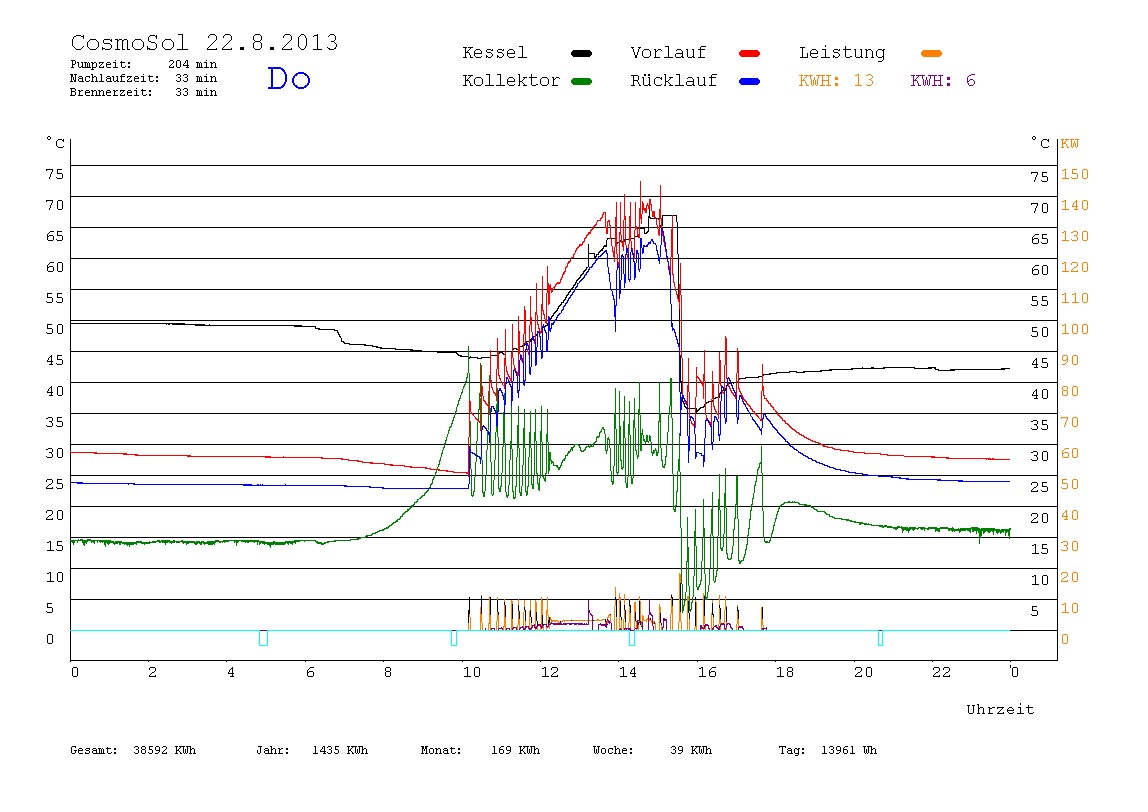Click the right axis '45' temperature label
The height and width of the screenshot is (812, 1148).
tap(1040, 363)
